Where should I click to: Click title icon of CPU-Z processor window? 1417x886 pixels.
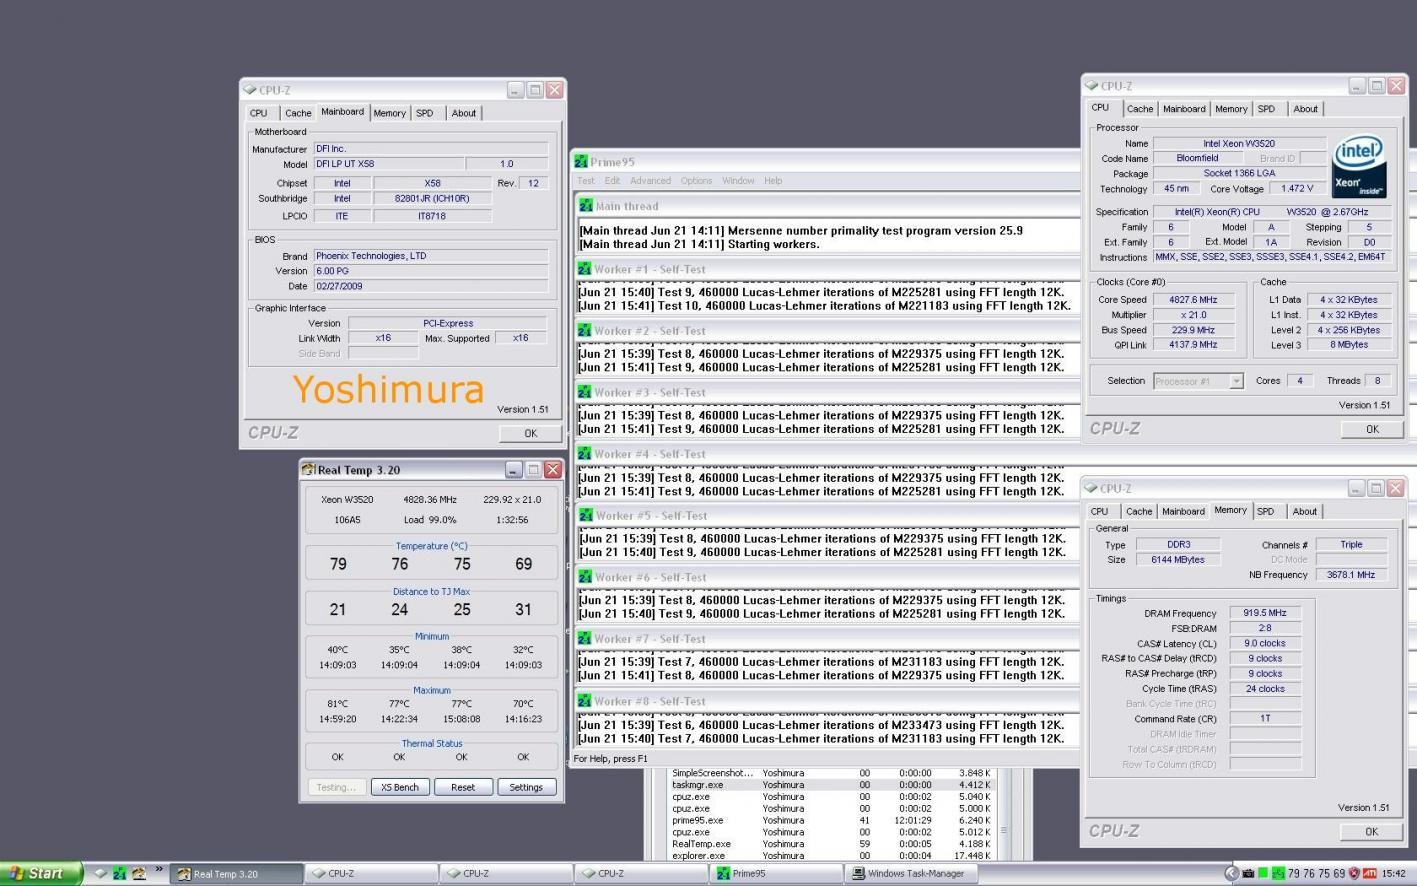click(1092, 86)
